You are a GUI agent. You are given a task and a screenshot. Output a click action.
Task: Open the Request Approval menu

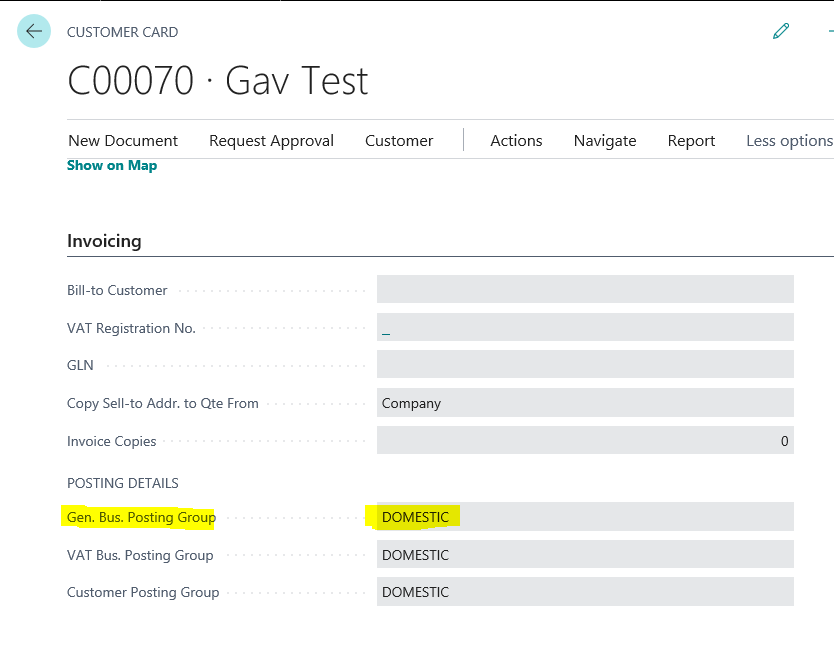pyautogui.click(x=271, y=141)
